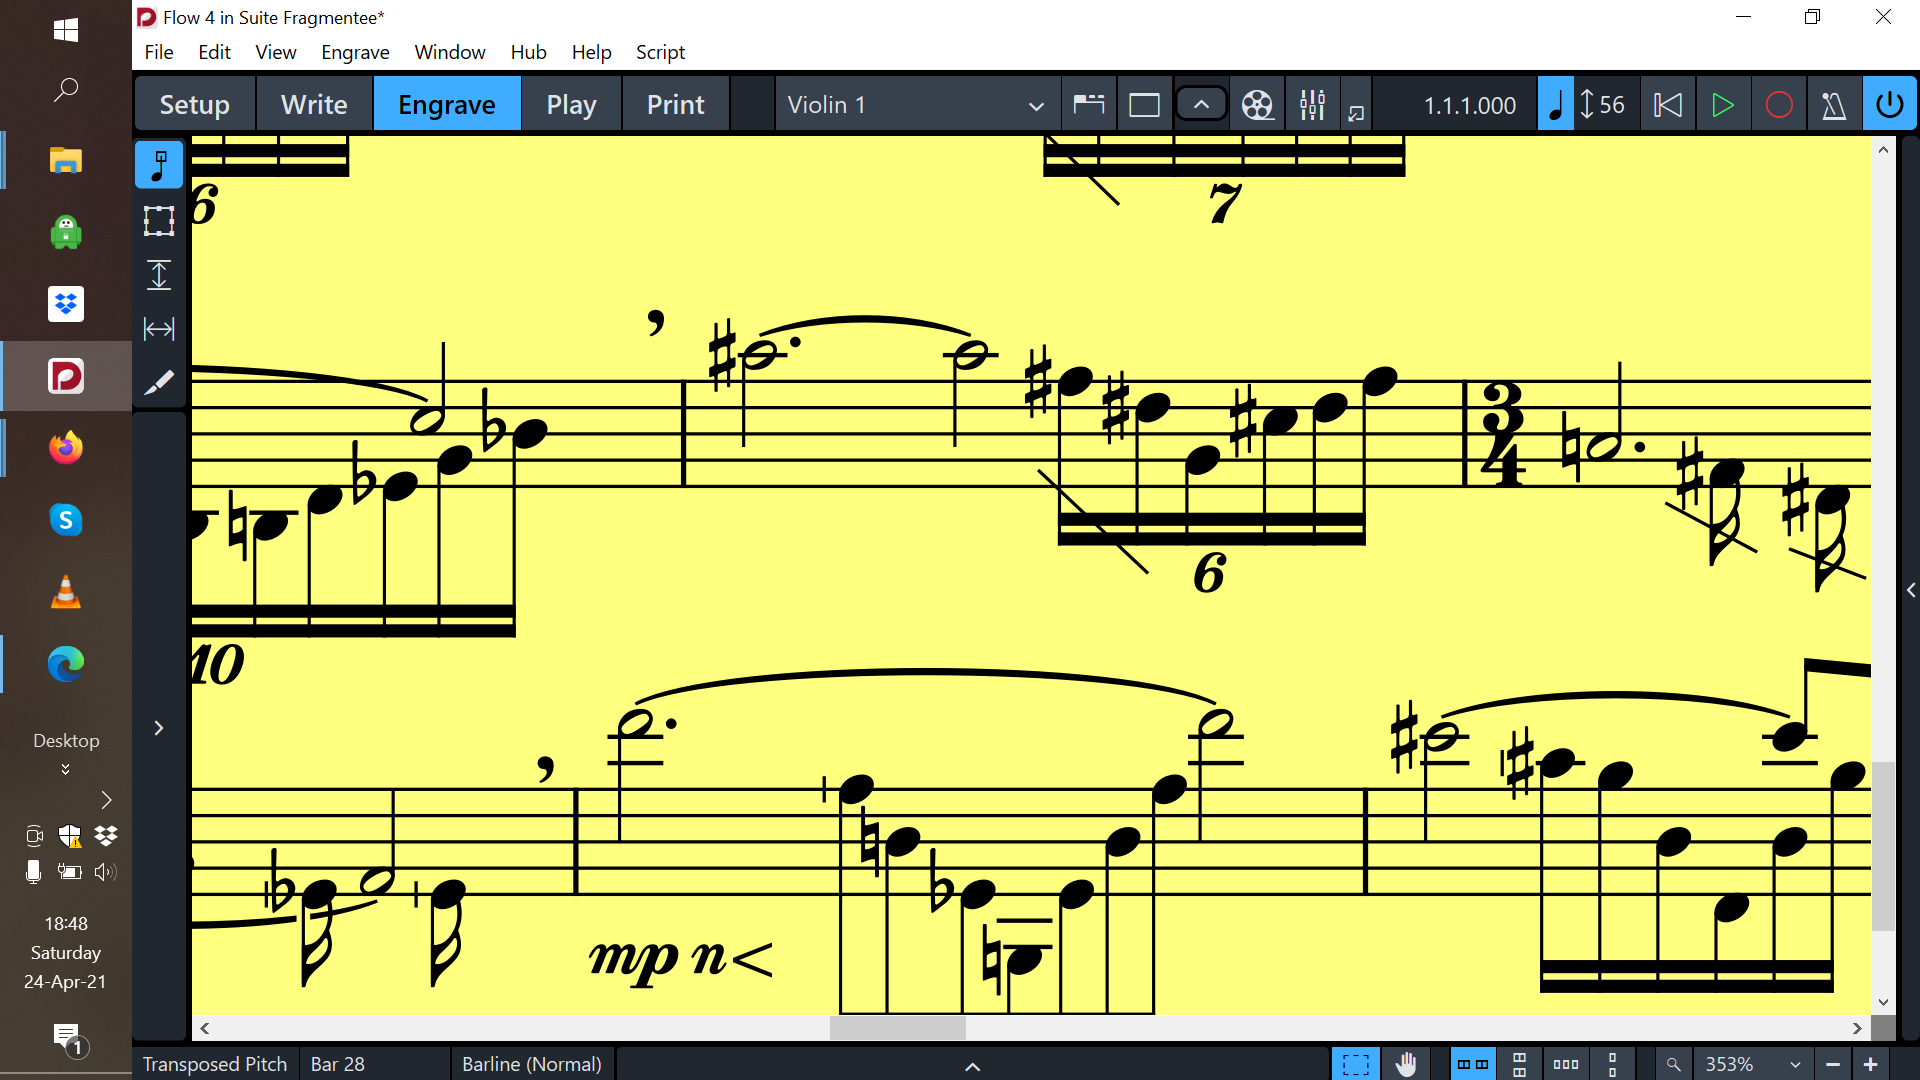Viewport: 1920px width, 1080px height.
Task: Click Transposed Pitch in status bar
Action: click(x=215, y=1064)
